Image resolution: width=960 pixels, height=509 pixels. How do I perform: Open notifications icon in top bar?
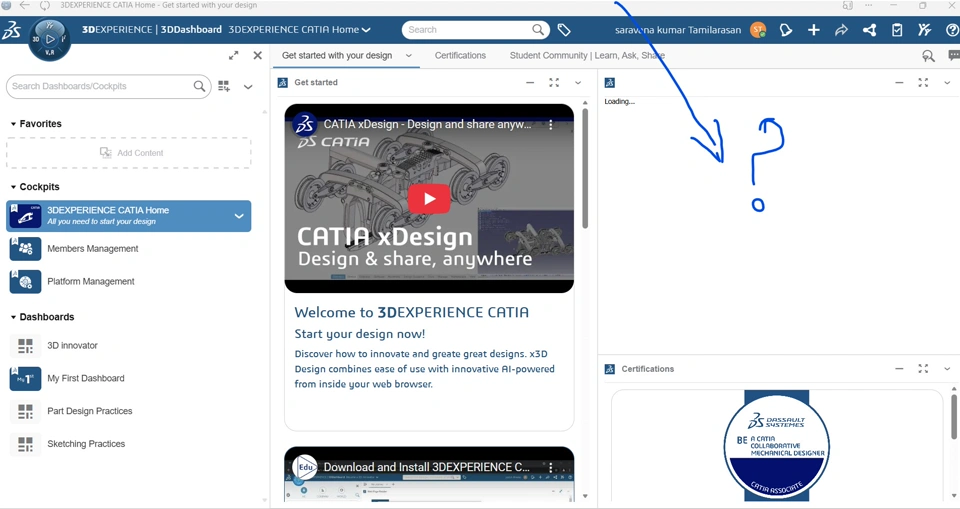pos(785,30)
